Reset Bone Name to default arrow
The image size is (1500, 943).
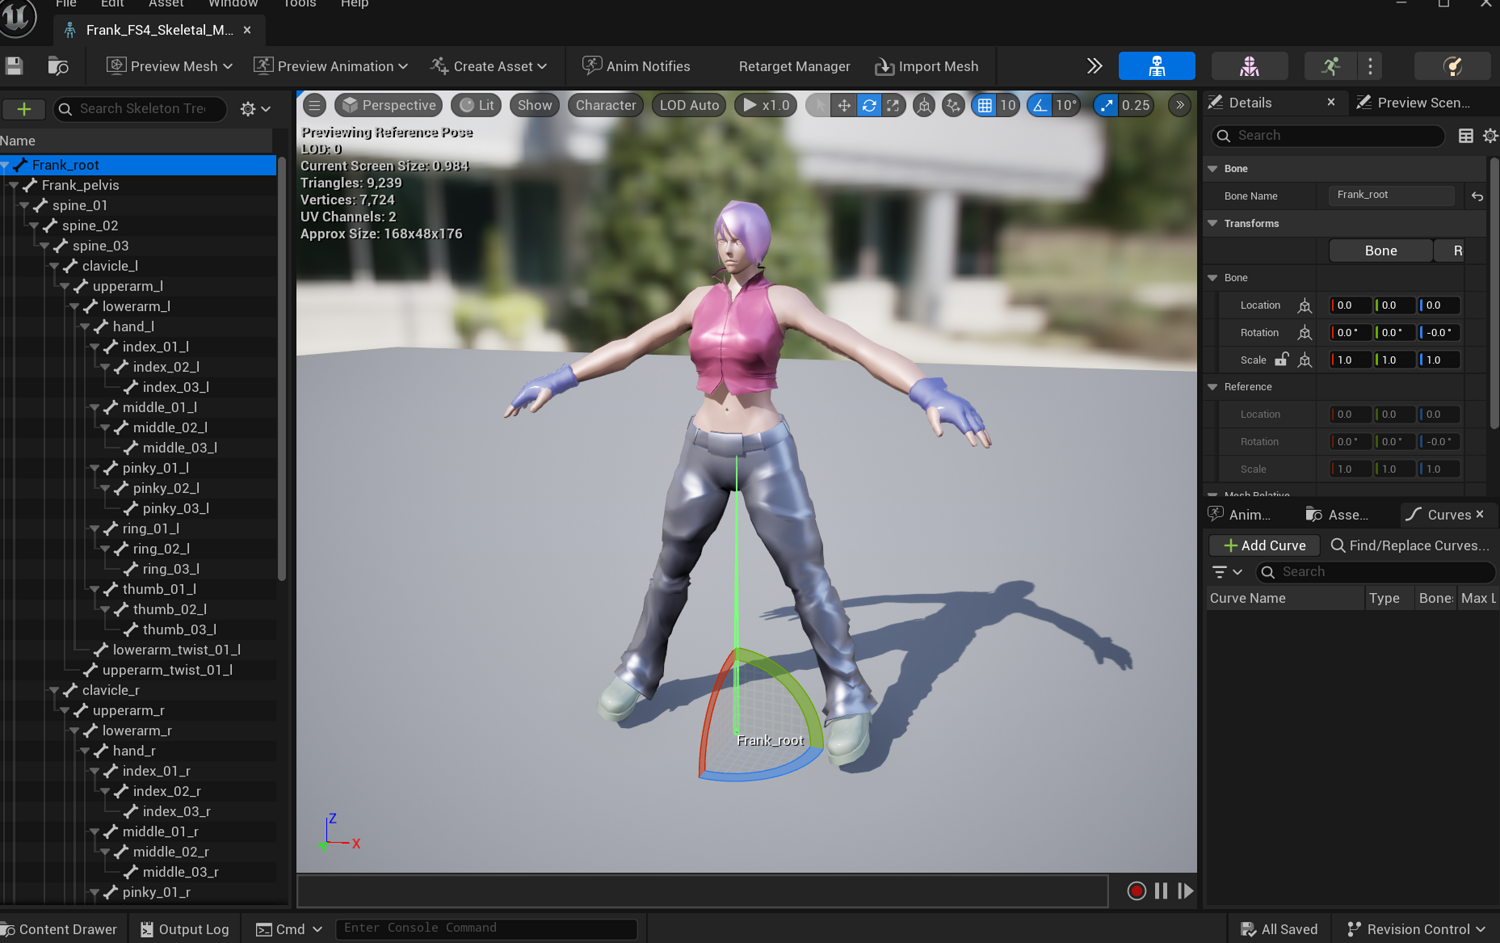pos(1477,196)
